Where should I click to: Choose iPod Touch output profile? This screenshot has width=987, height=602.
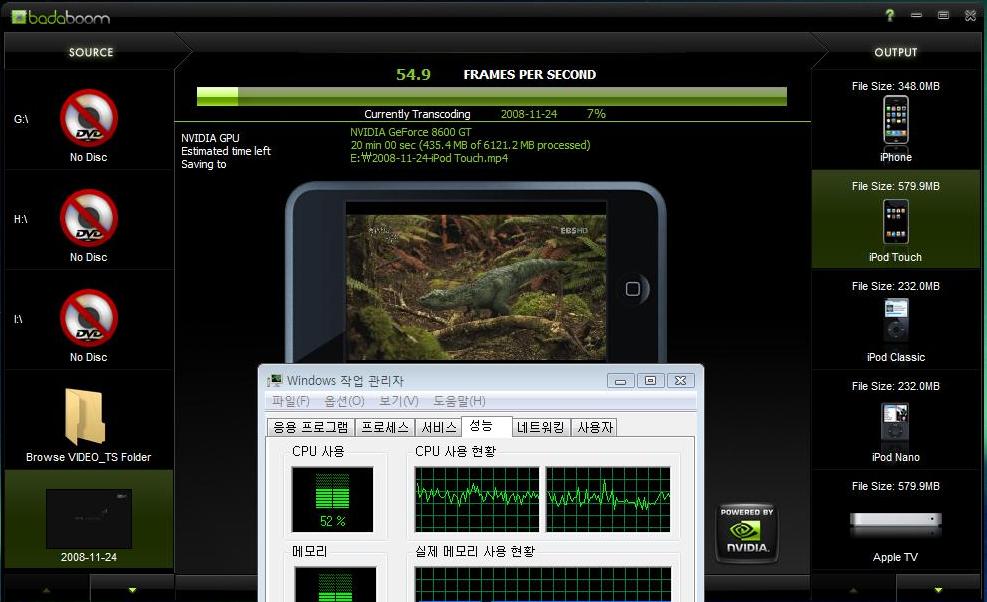tap(895, 221)
